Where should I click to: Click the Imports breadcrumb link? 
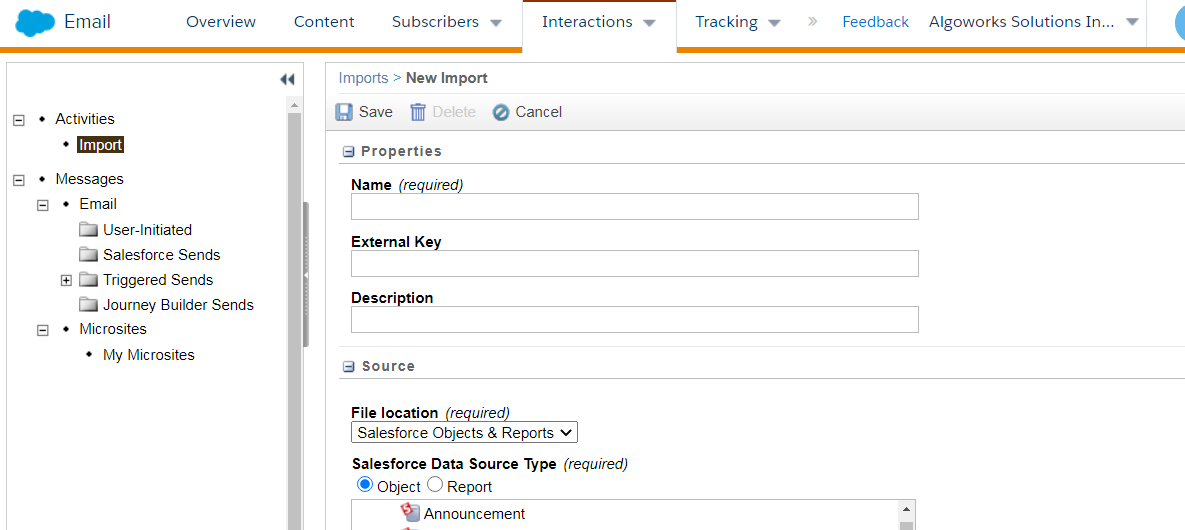pyautogui.click(x=363, y=78)
